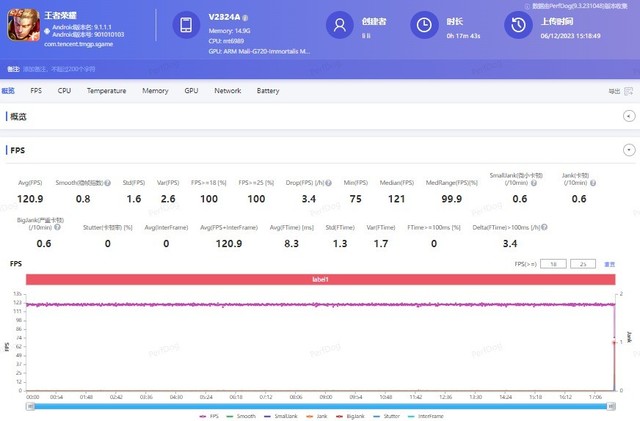Screen dimensions: 640x421
Task: Click the red label1 bar
Action: tap(320, 279)
